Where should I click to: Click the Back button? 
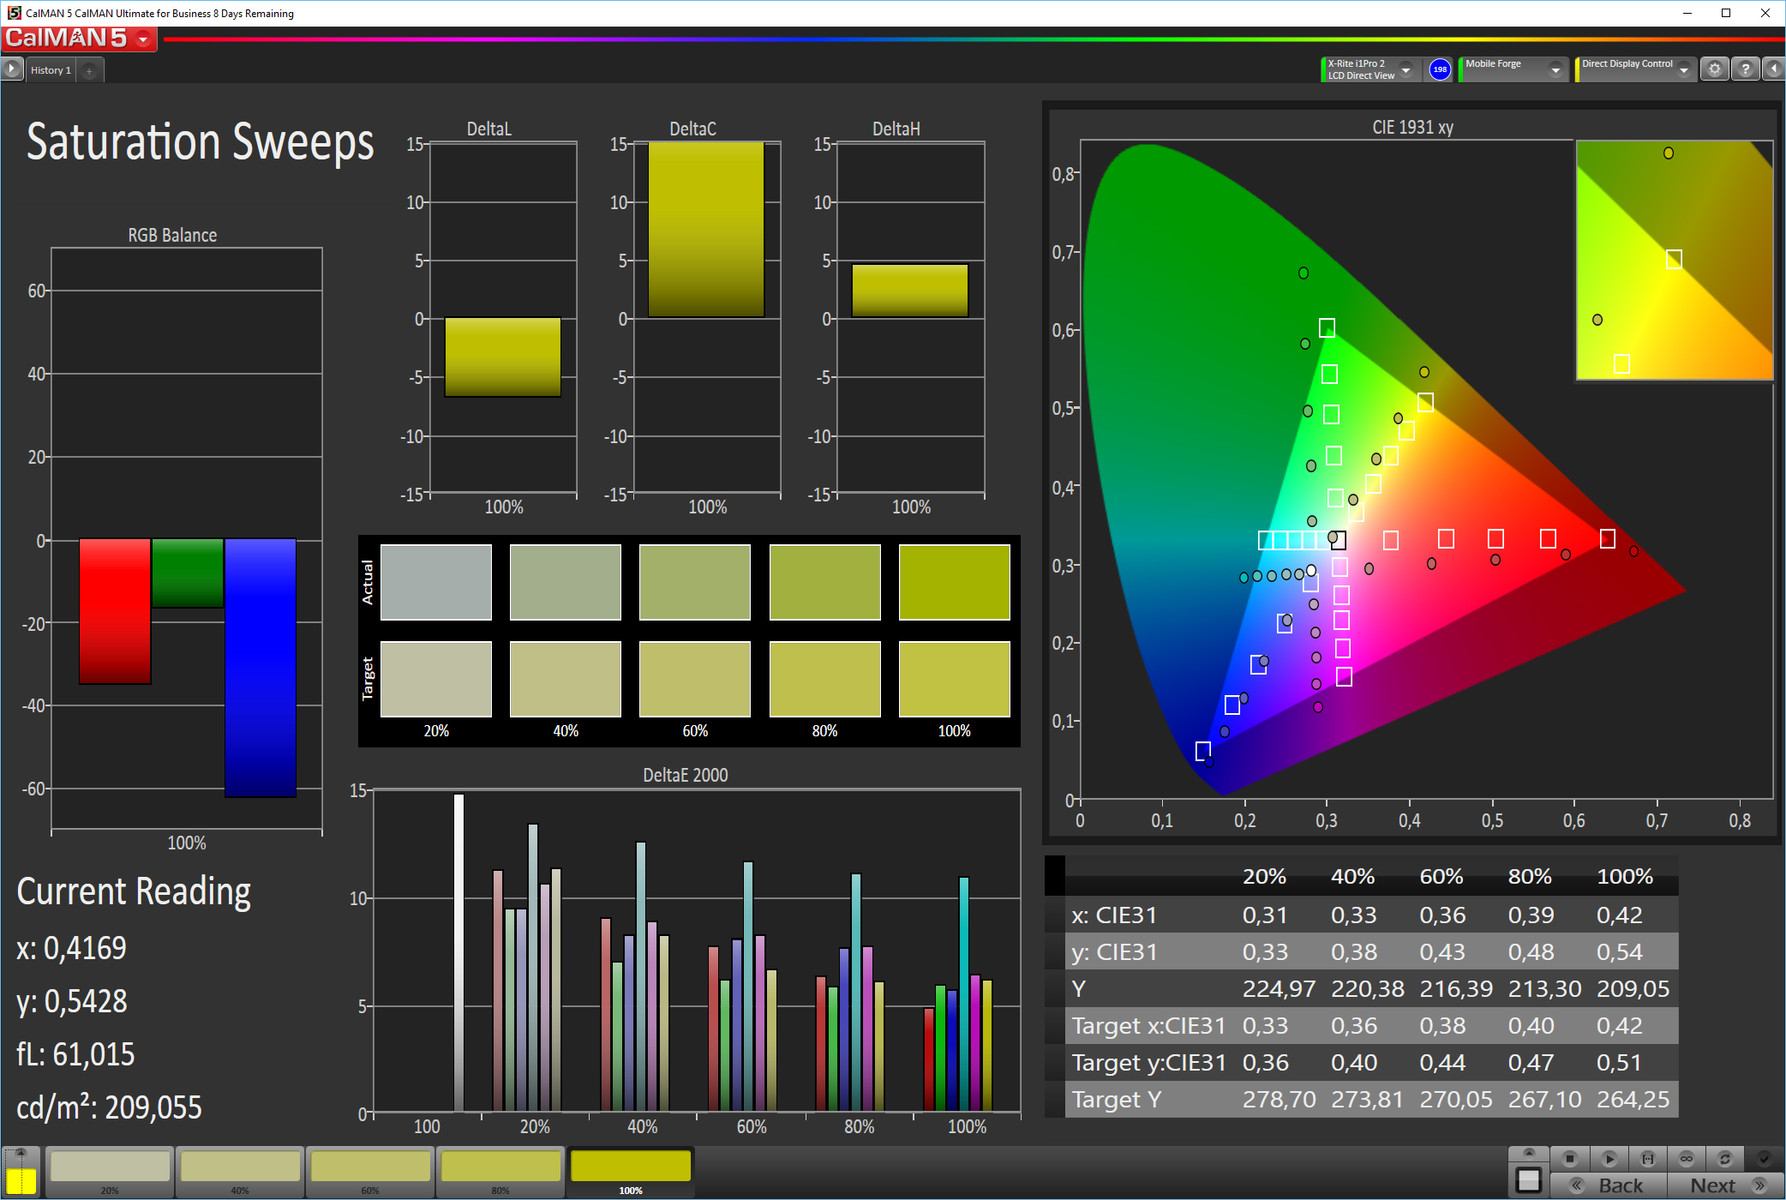tap(1607, 1185)
